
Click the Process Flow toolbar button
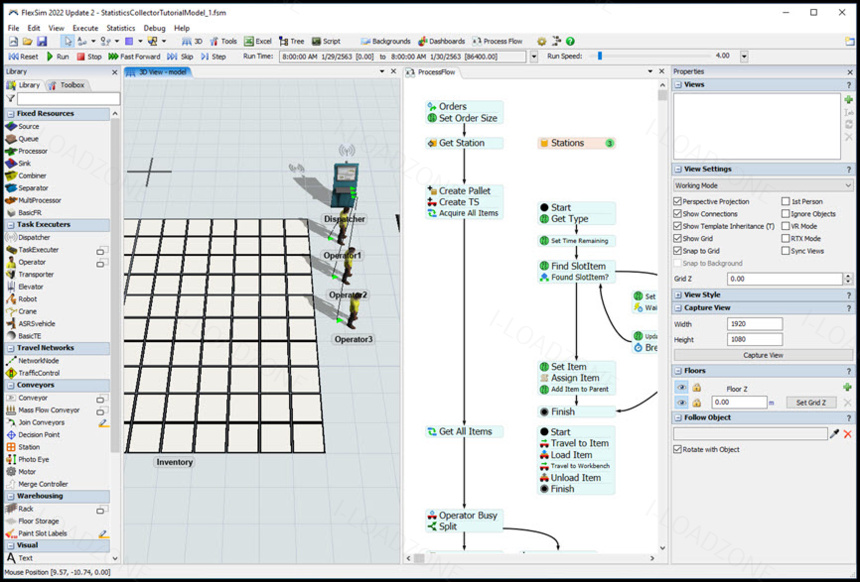coord(497,41)
